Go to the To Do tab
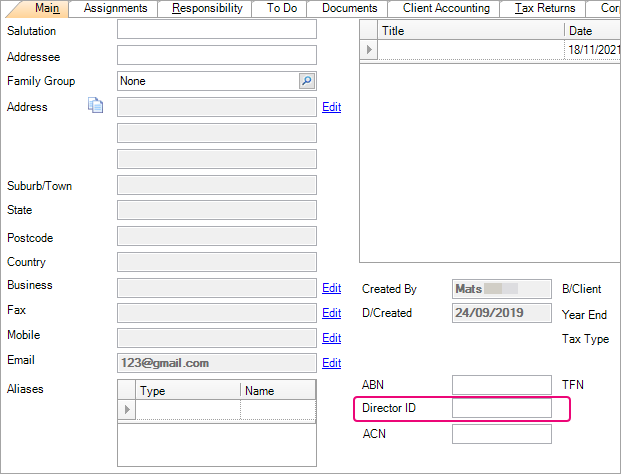This screenshot has width=621, height=474. (x=281, y=8)
